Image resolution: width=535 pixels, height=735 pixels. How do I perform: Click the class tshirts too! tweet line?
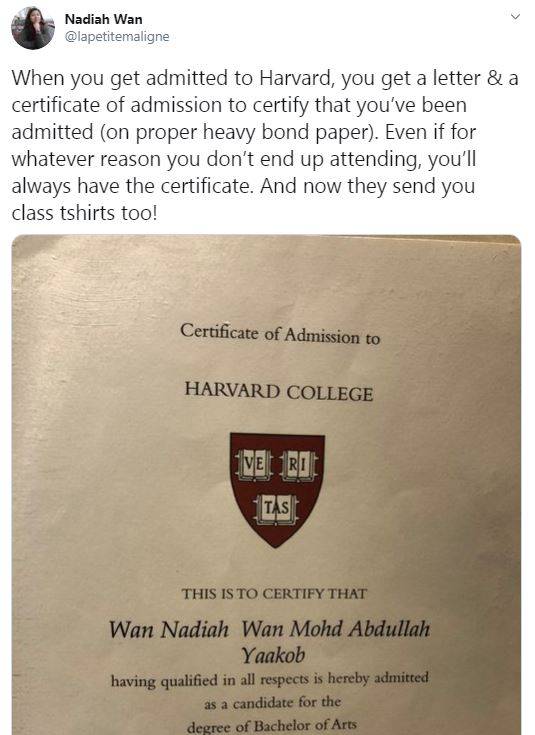tap(84, 213)
